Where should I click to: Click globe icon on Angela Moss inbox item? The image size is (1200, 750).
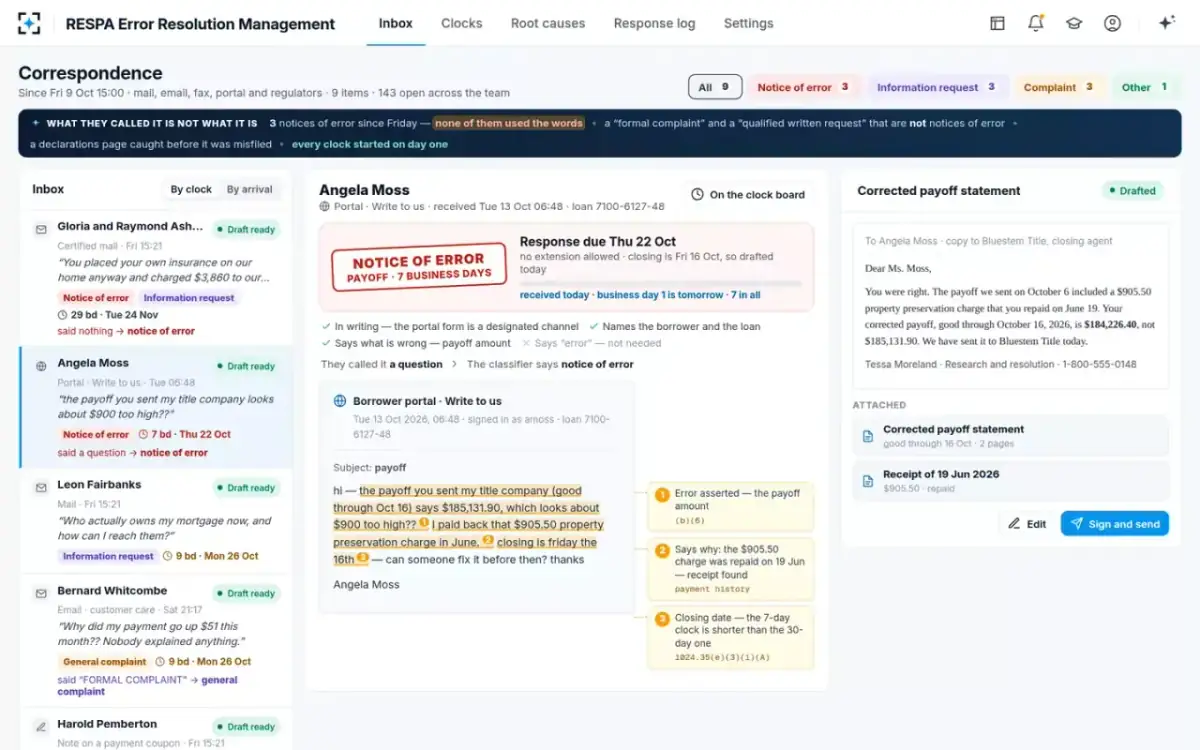tap(41, 366)
